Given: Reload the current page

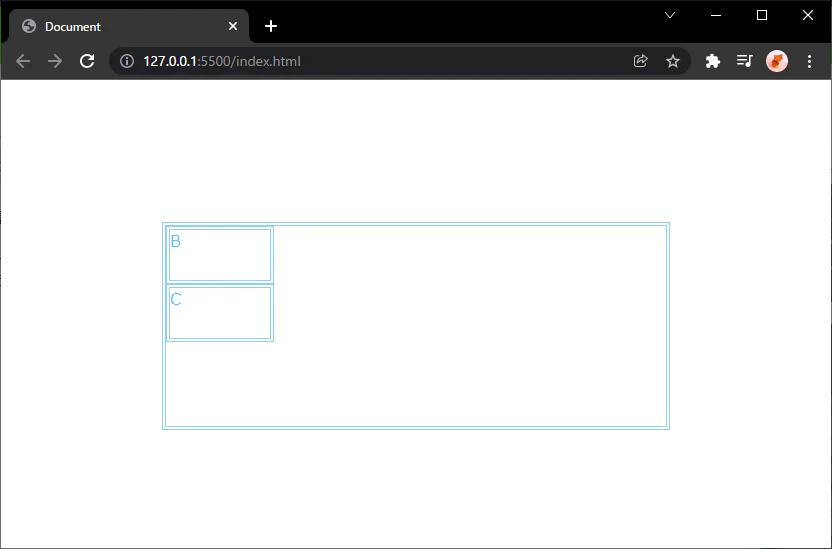Looking at the screenshot, I should tap(87, 61).
